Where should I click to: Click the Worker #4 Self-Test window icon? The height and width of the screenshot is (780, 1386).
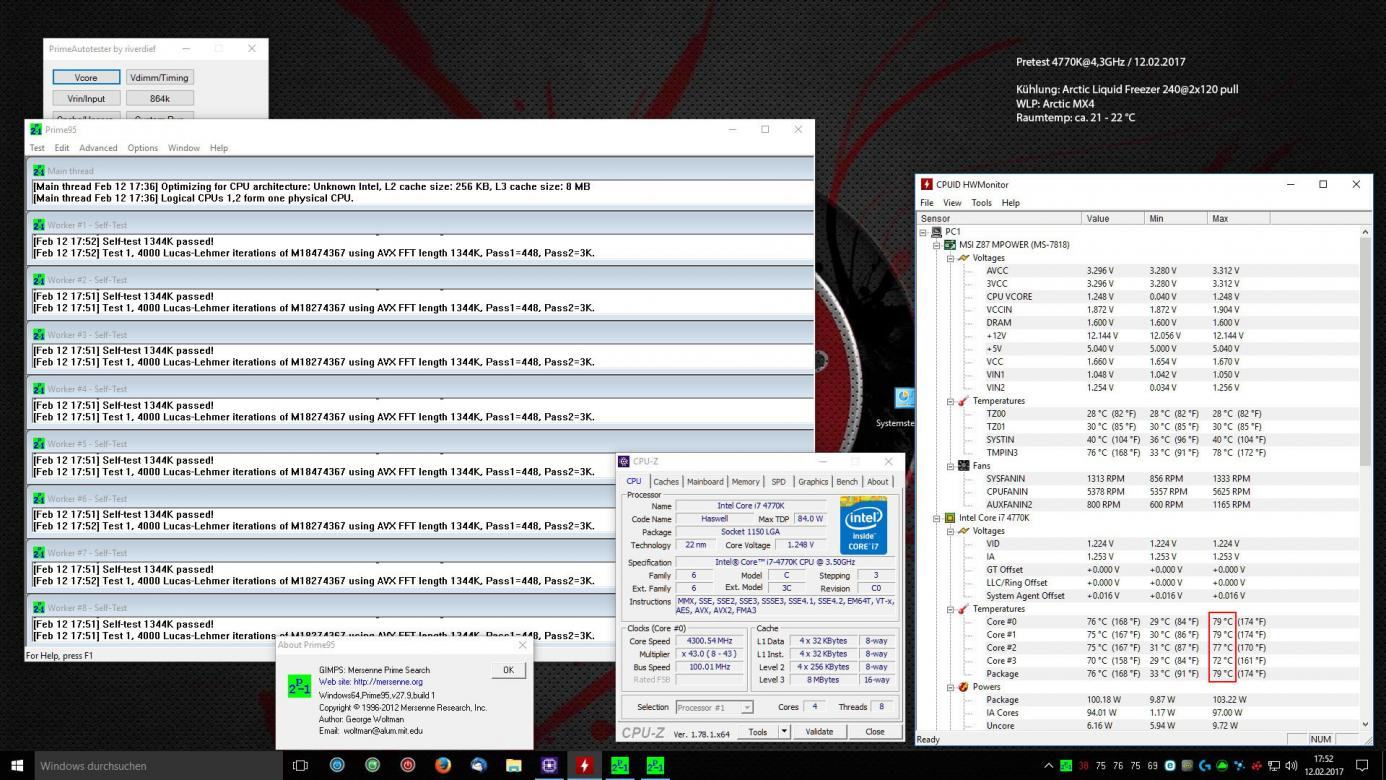click(39, 389)
